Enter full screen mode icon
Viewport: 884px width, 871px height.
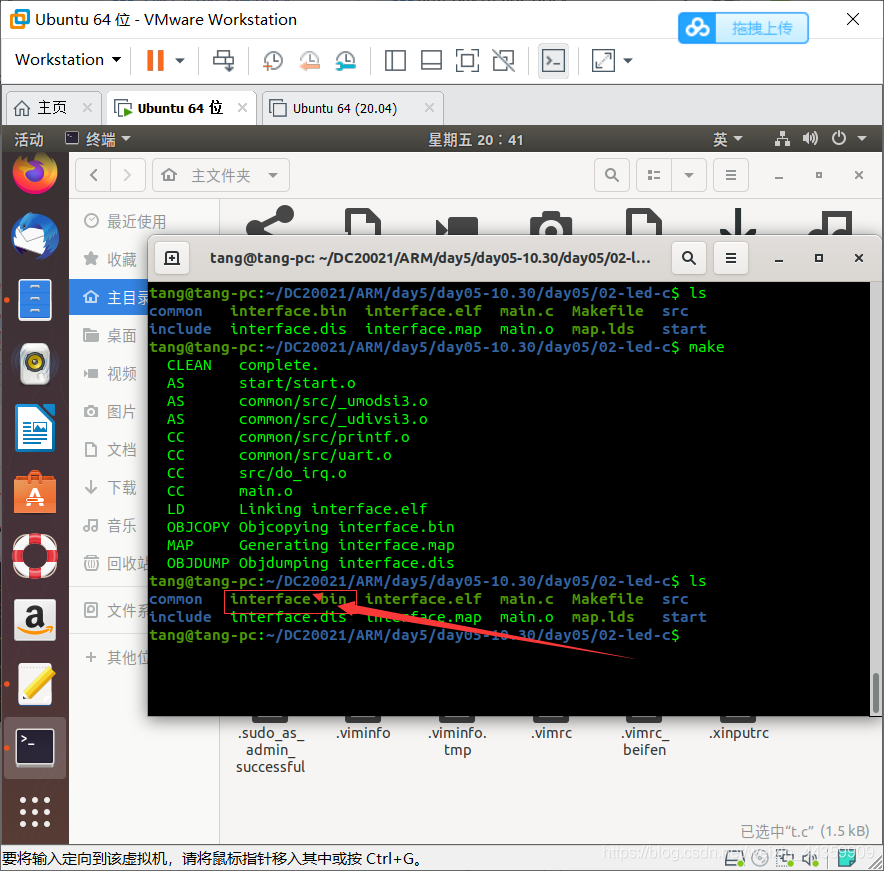(x=467, y=60)
